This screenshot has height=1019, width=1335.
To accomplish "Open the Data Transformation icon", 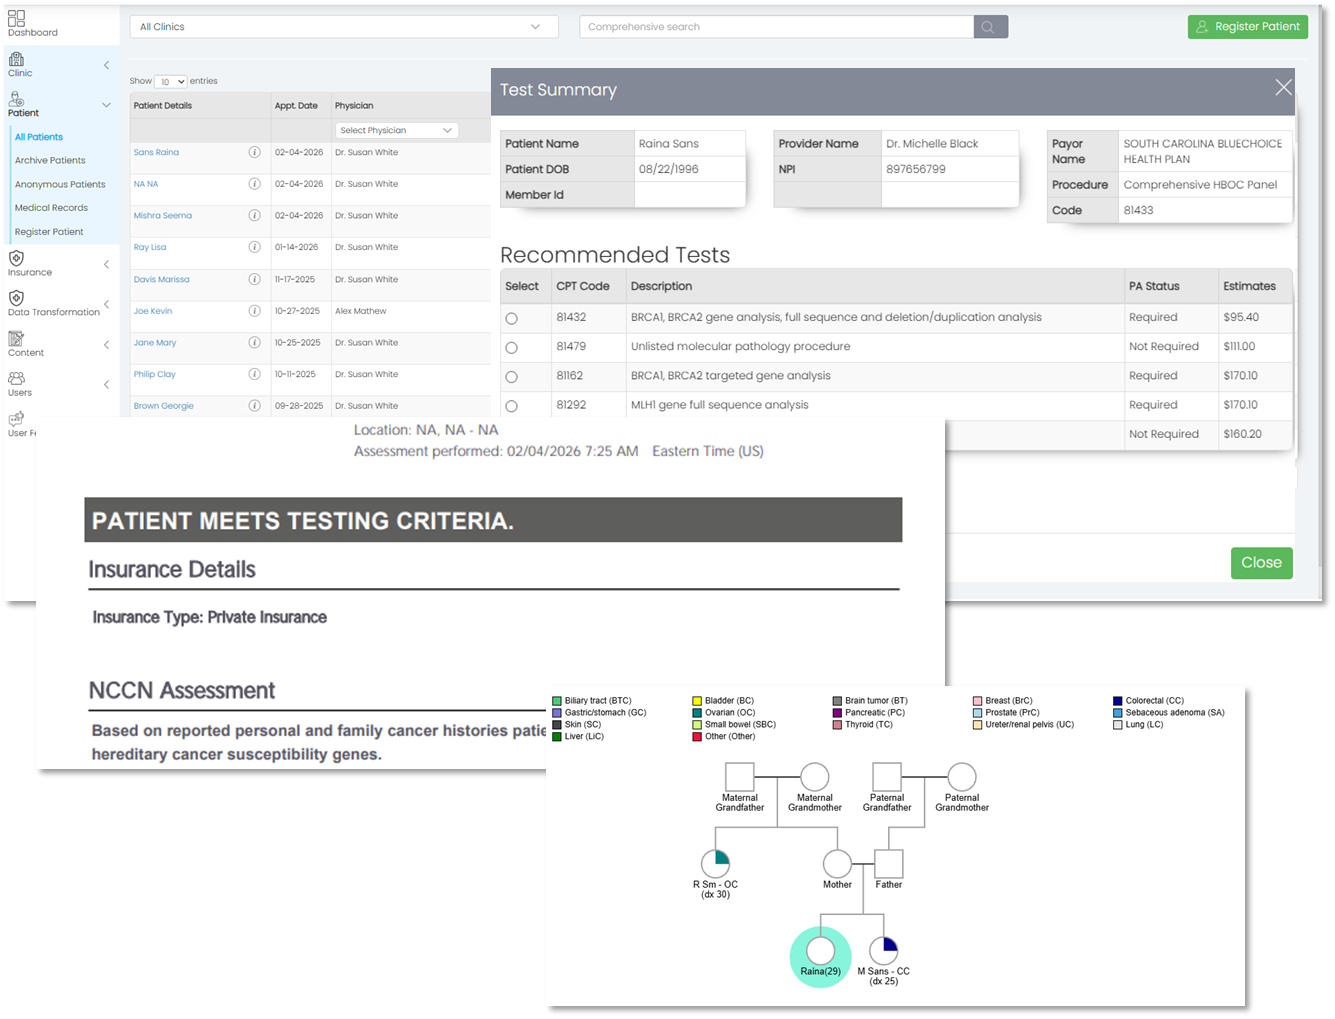I will (16, 298).
